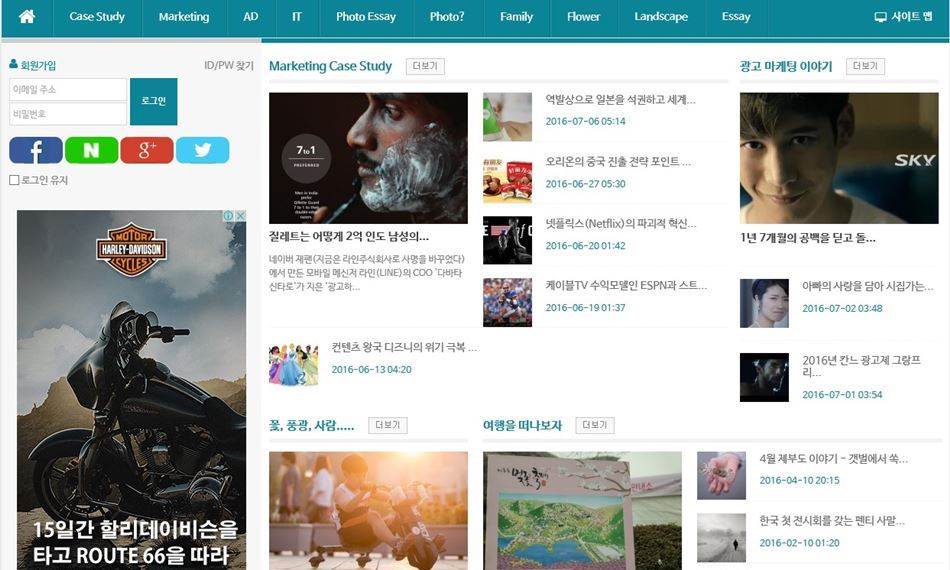Open the 사이트 맵 sitemap link
The image size is (950, 570).
[904, 16]
